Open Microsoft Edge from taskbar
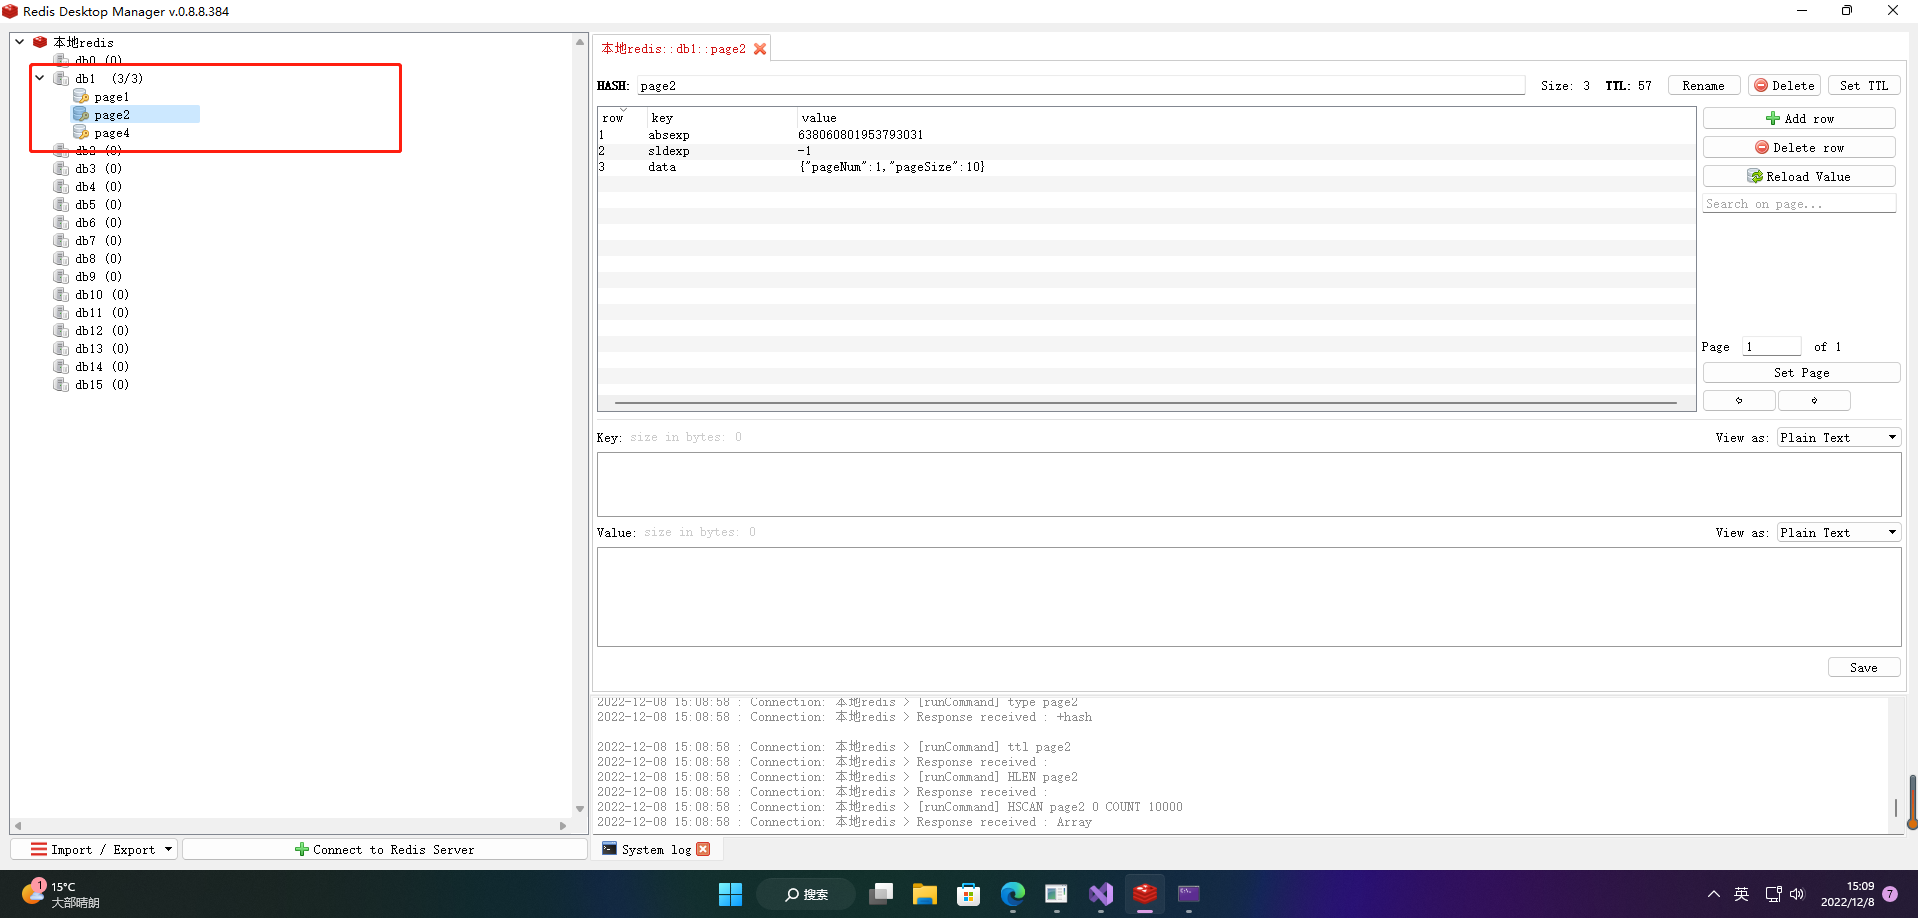1918x918 pixels. (1012, 894)
